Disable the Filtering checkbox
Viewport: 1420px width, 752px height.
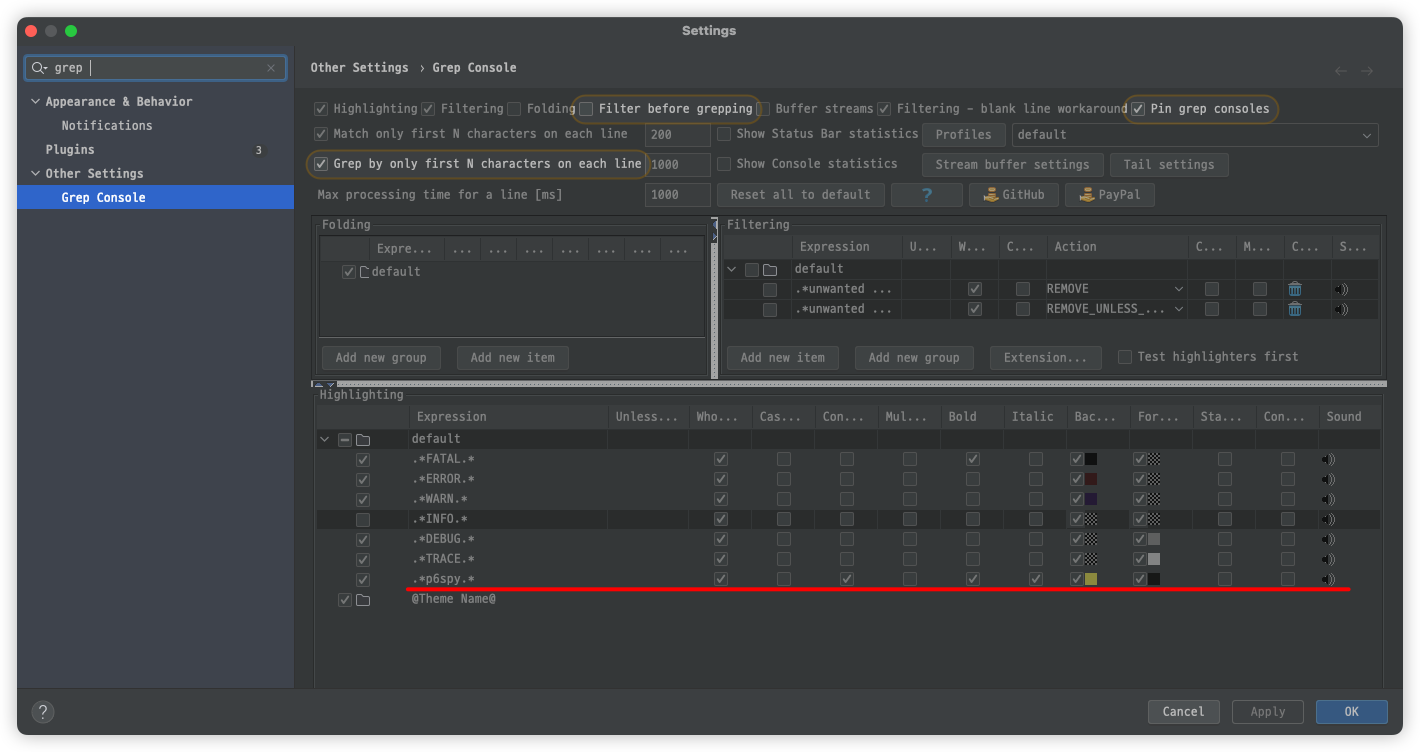click(x=428, y=109)
